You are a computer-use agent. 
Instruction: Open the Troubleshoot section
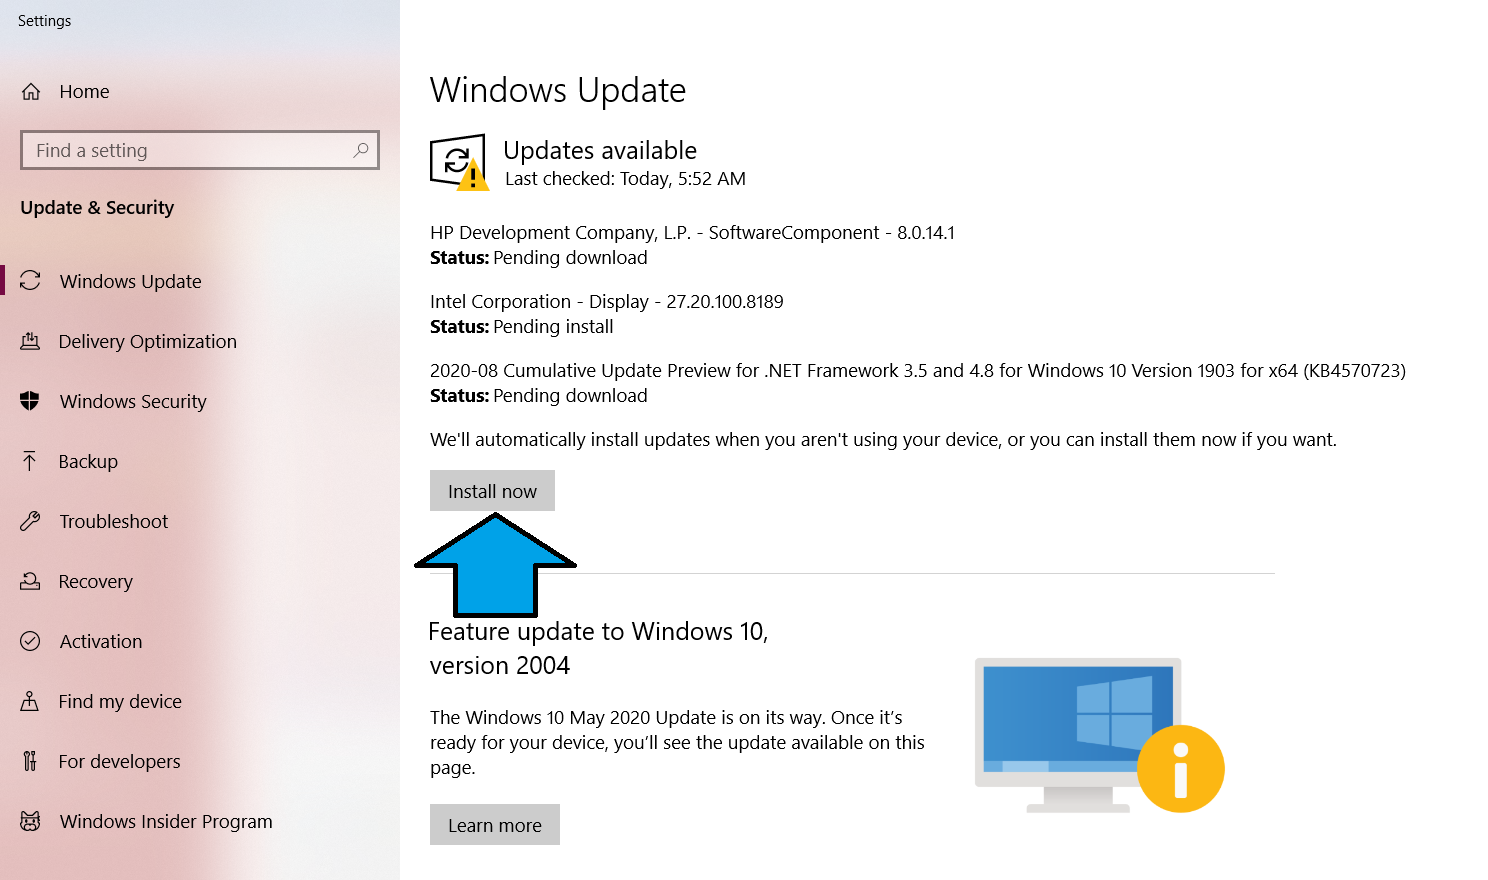(113, 521)
